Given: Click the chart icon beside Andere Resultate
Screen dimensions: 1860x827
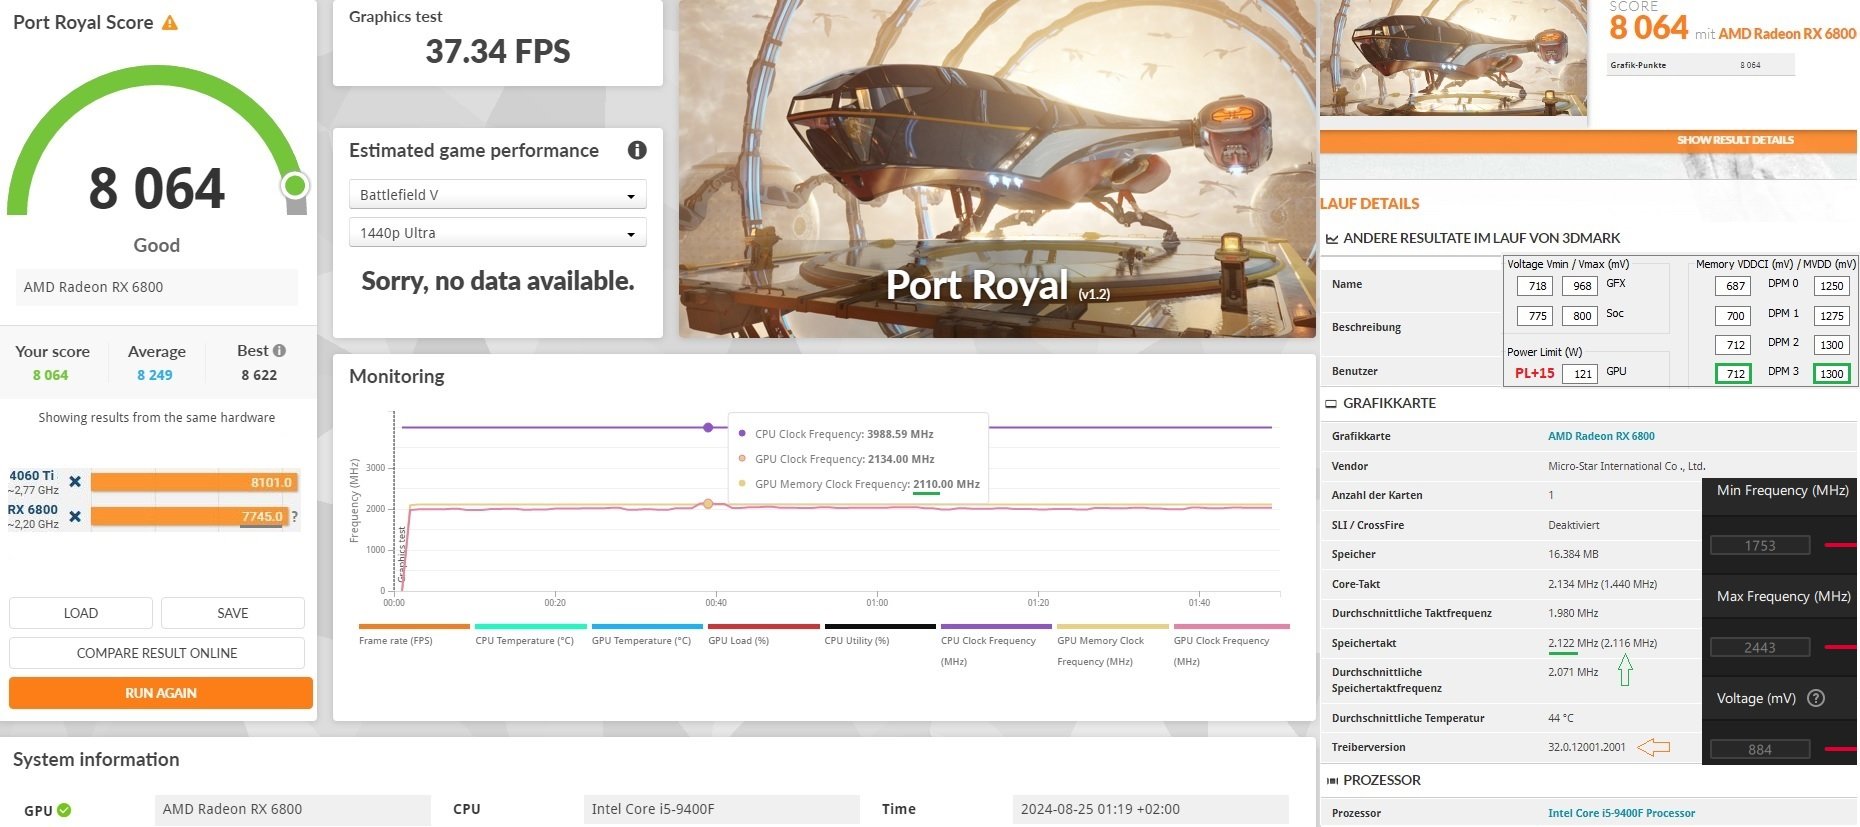Looking at the screenshot, I should pos(1332,239).
